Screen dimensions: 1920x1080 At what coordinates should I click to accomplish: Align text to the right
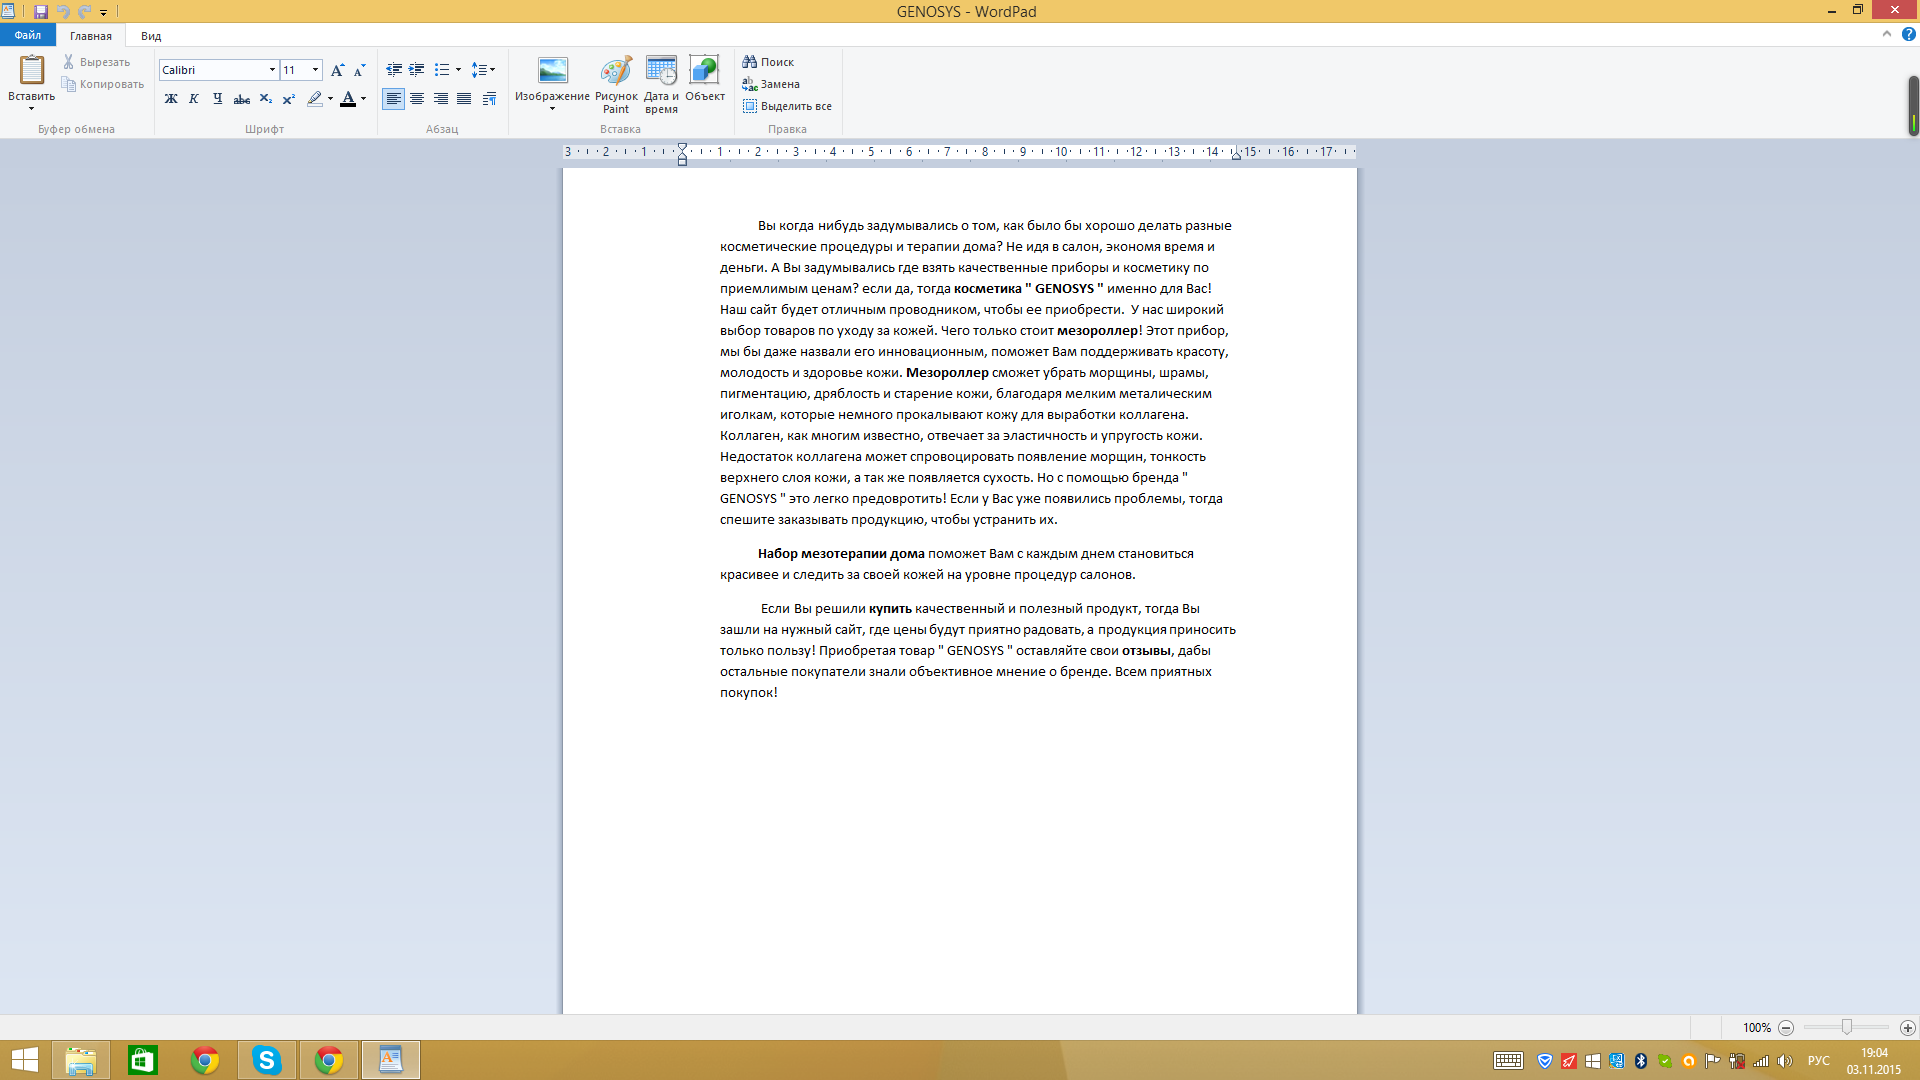(441, 99)
